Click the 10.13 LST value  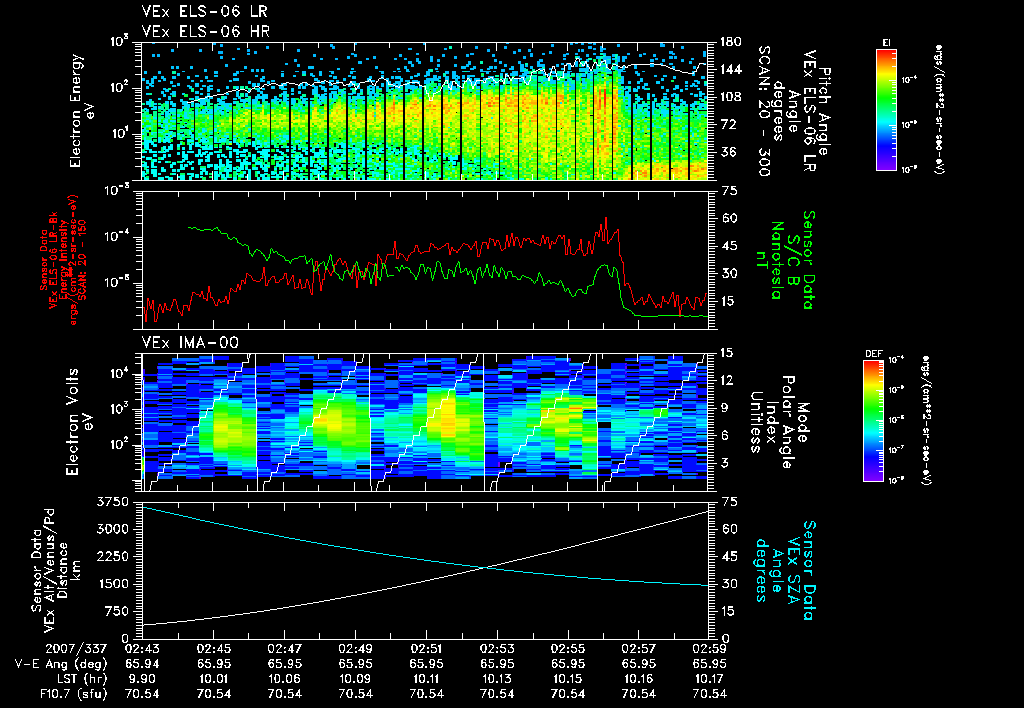(x=497, y=679)
